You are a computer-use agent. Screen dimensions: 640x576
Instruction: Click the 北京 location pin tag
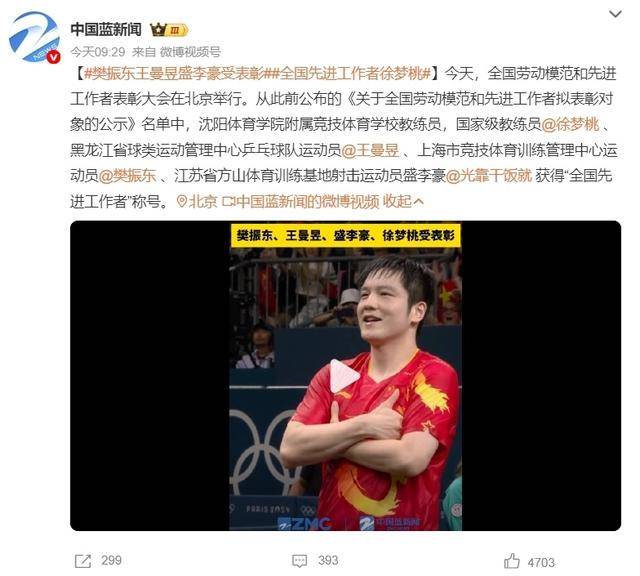tap(197, 201)
